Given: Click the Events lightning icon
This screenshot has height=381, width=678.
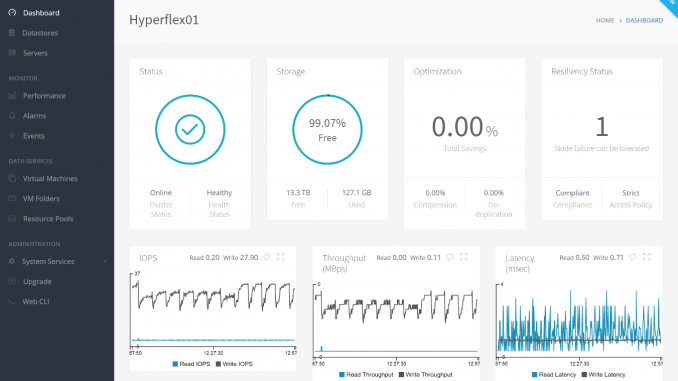Looking at the screenshot, I should pyautogui.click(x=12, y=135).
